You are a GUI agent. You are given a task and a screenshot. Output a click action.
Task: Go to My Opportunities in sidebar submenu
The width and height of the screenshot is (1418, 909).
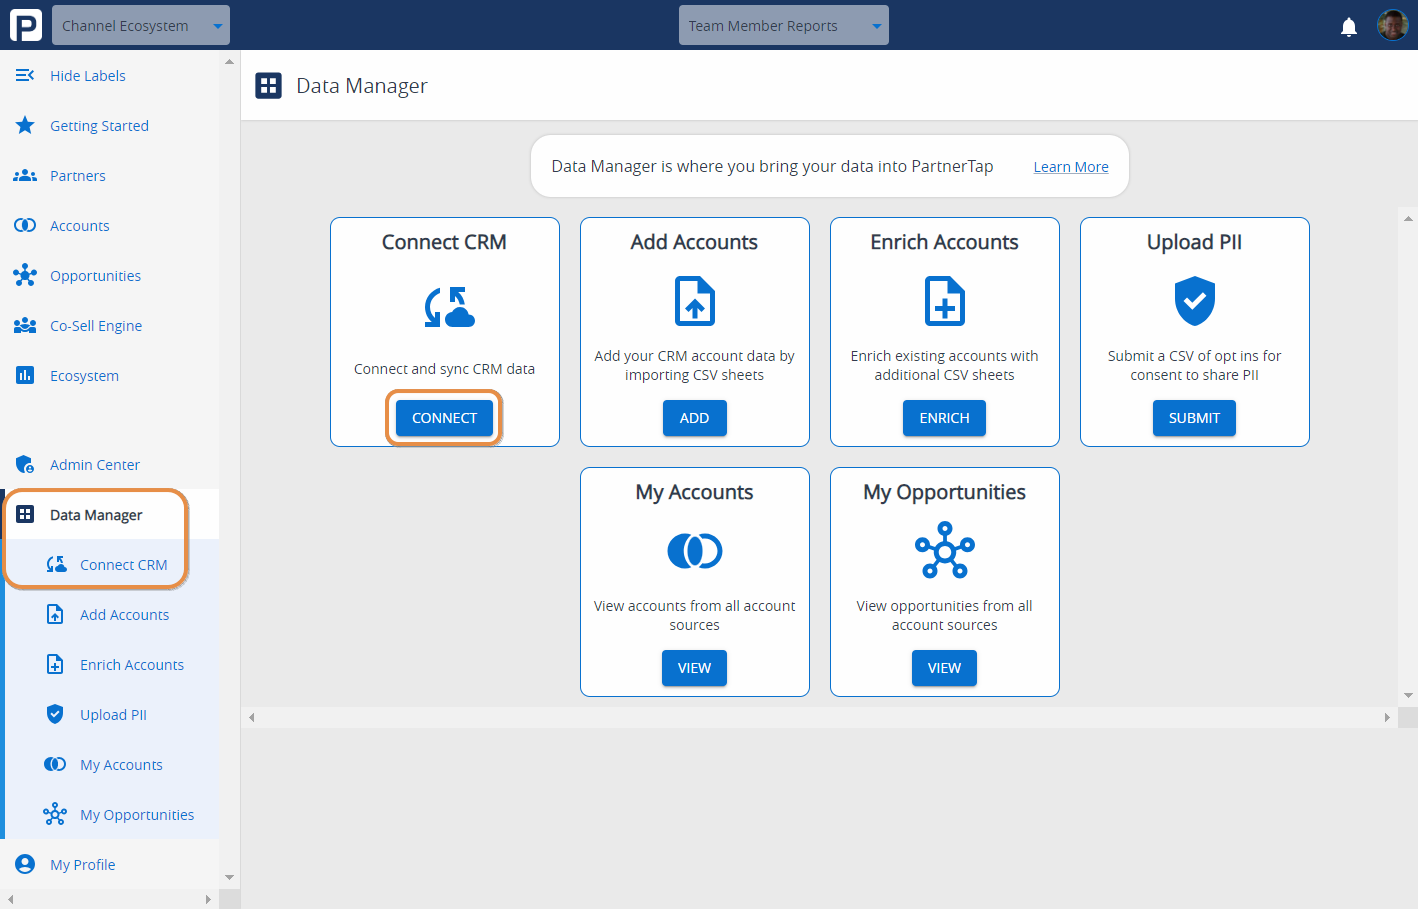[137, 815]
